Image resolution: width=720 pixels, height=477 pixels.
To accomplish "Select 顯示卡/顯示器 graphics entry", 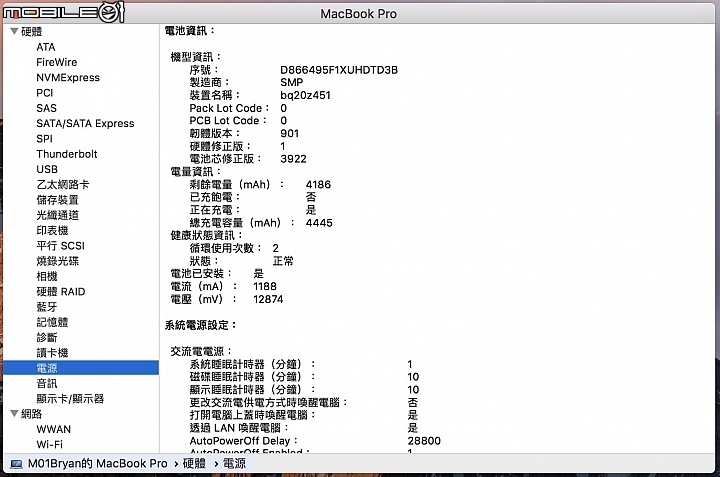I will point(70,398).
